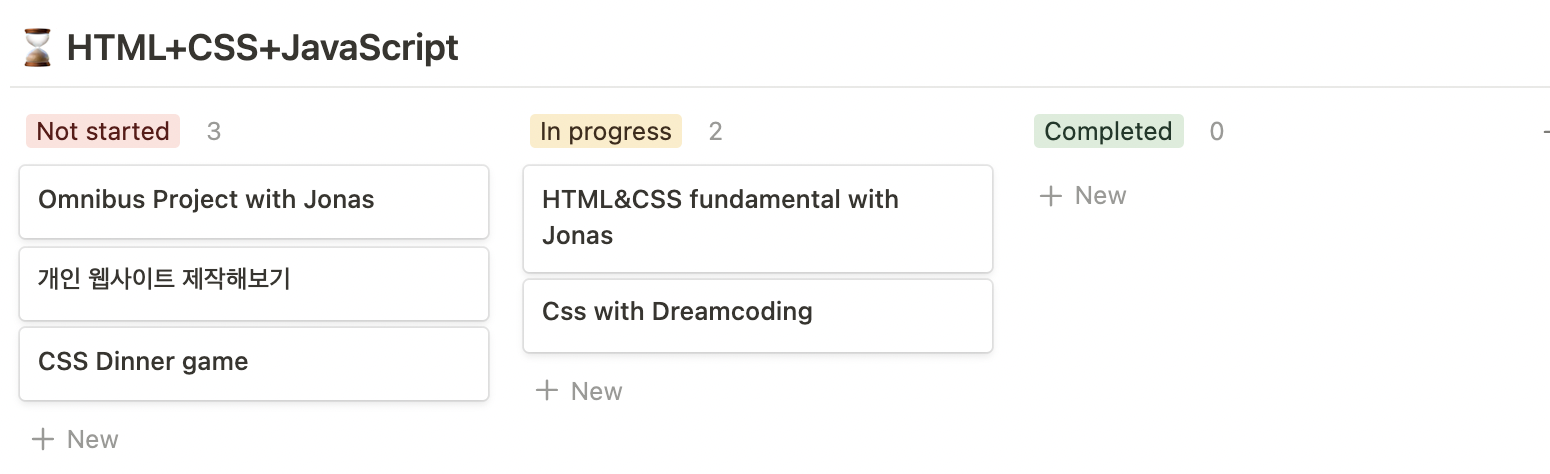This screenshot has height=474, width=1550.
Task: Click the card count 2 next to In progress
Action: coord(715,131)
